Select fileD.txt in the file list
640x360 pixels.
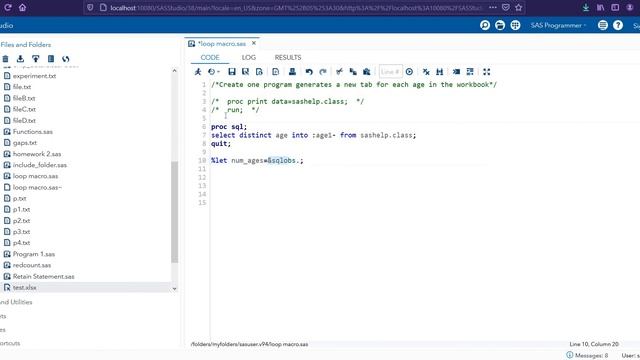click(24, 120)
